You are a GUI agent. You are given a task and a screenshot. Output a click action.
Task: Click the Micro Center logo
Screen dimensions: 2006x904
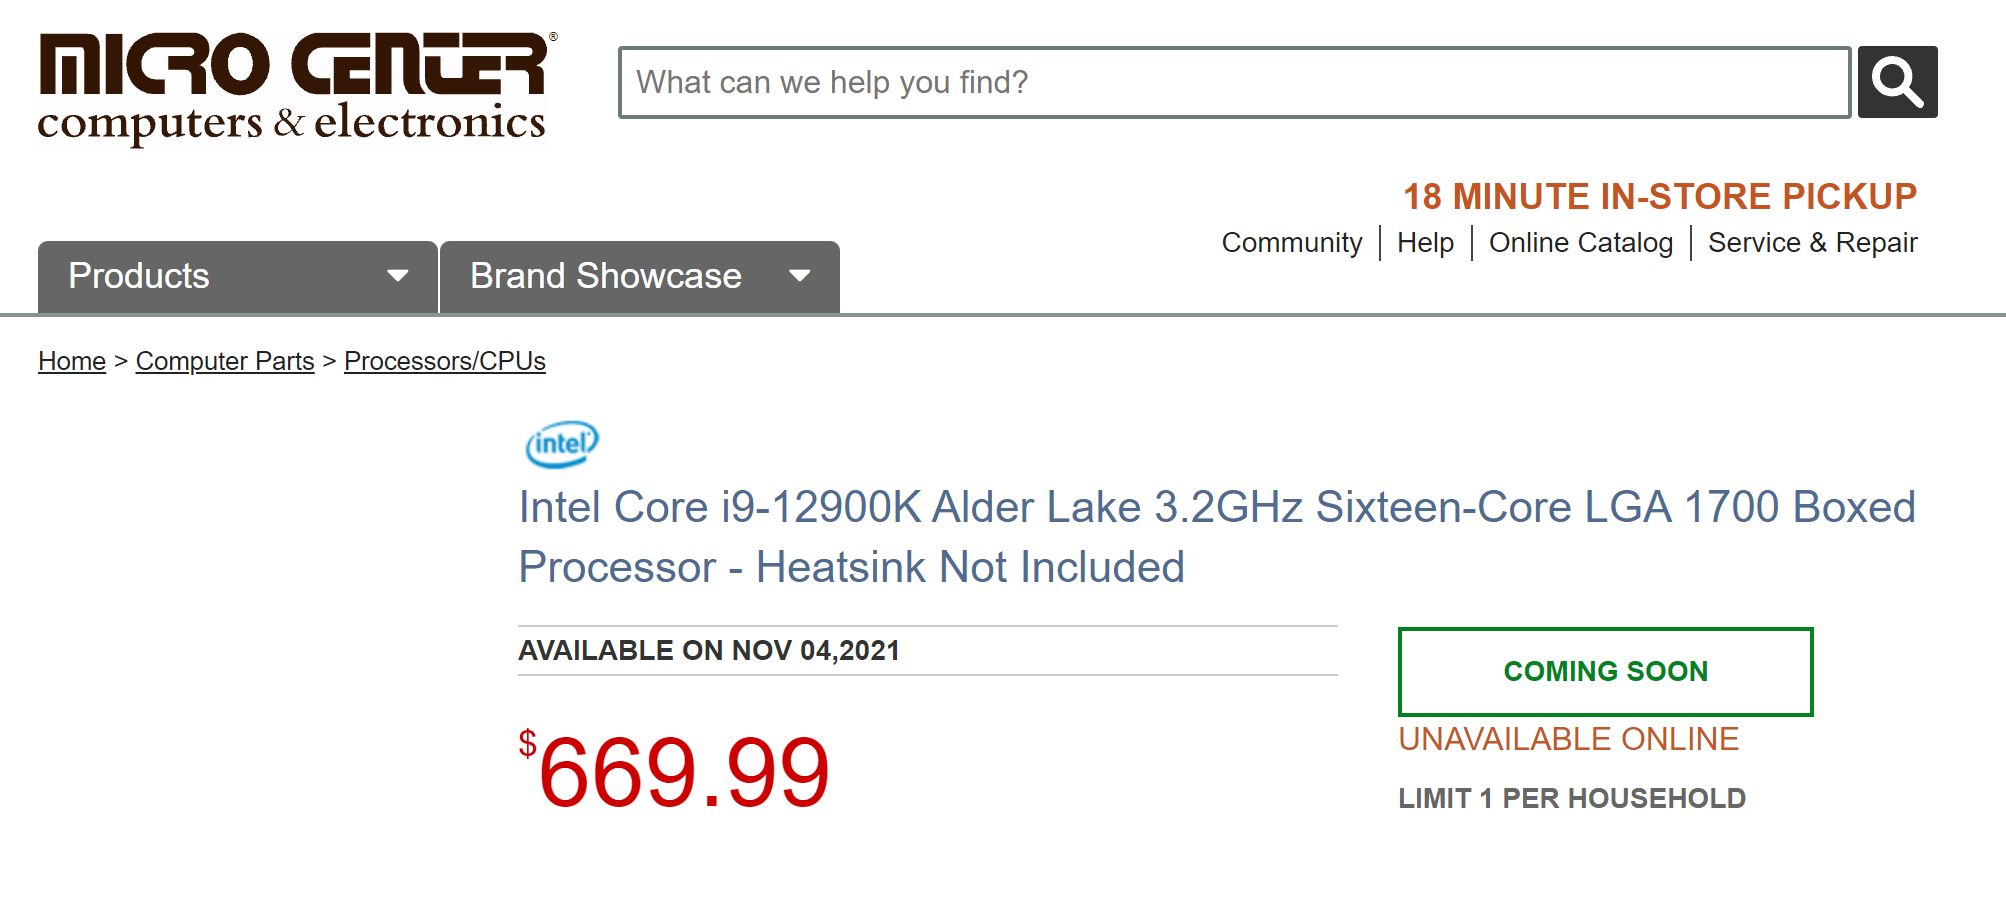pos(295,88)
